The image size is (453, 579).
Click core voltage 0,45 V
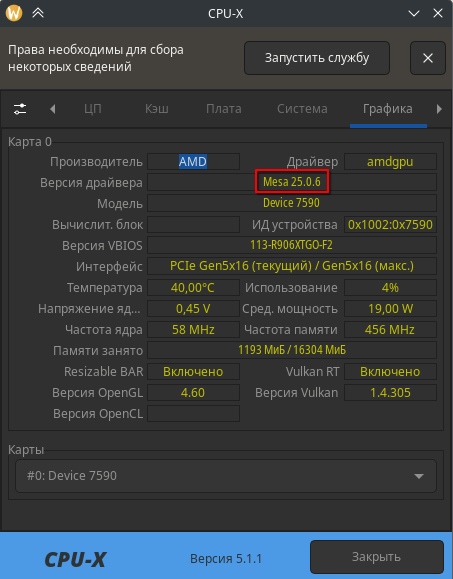tap(193, 309)
